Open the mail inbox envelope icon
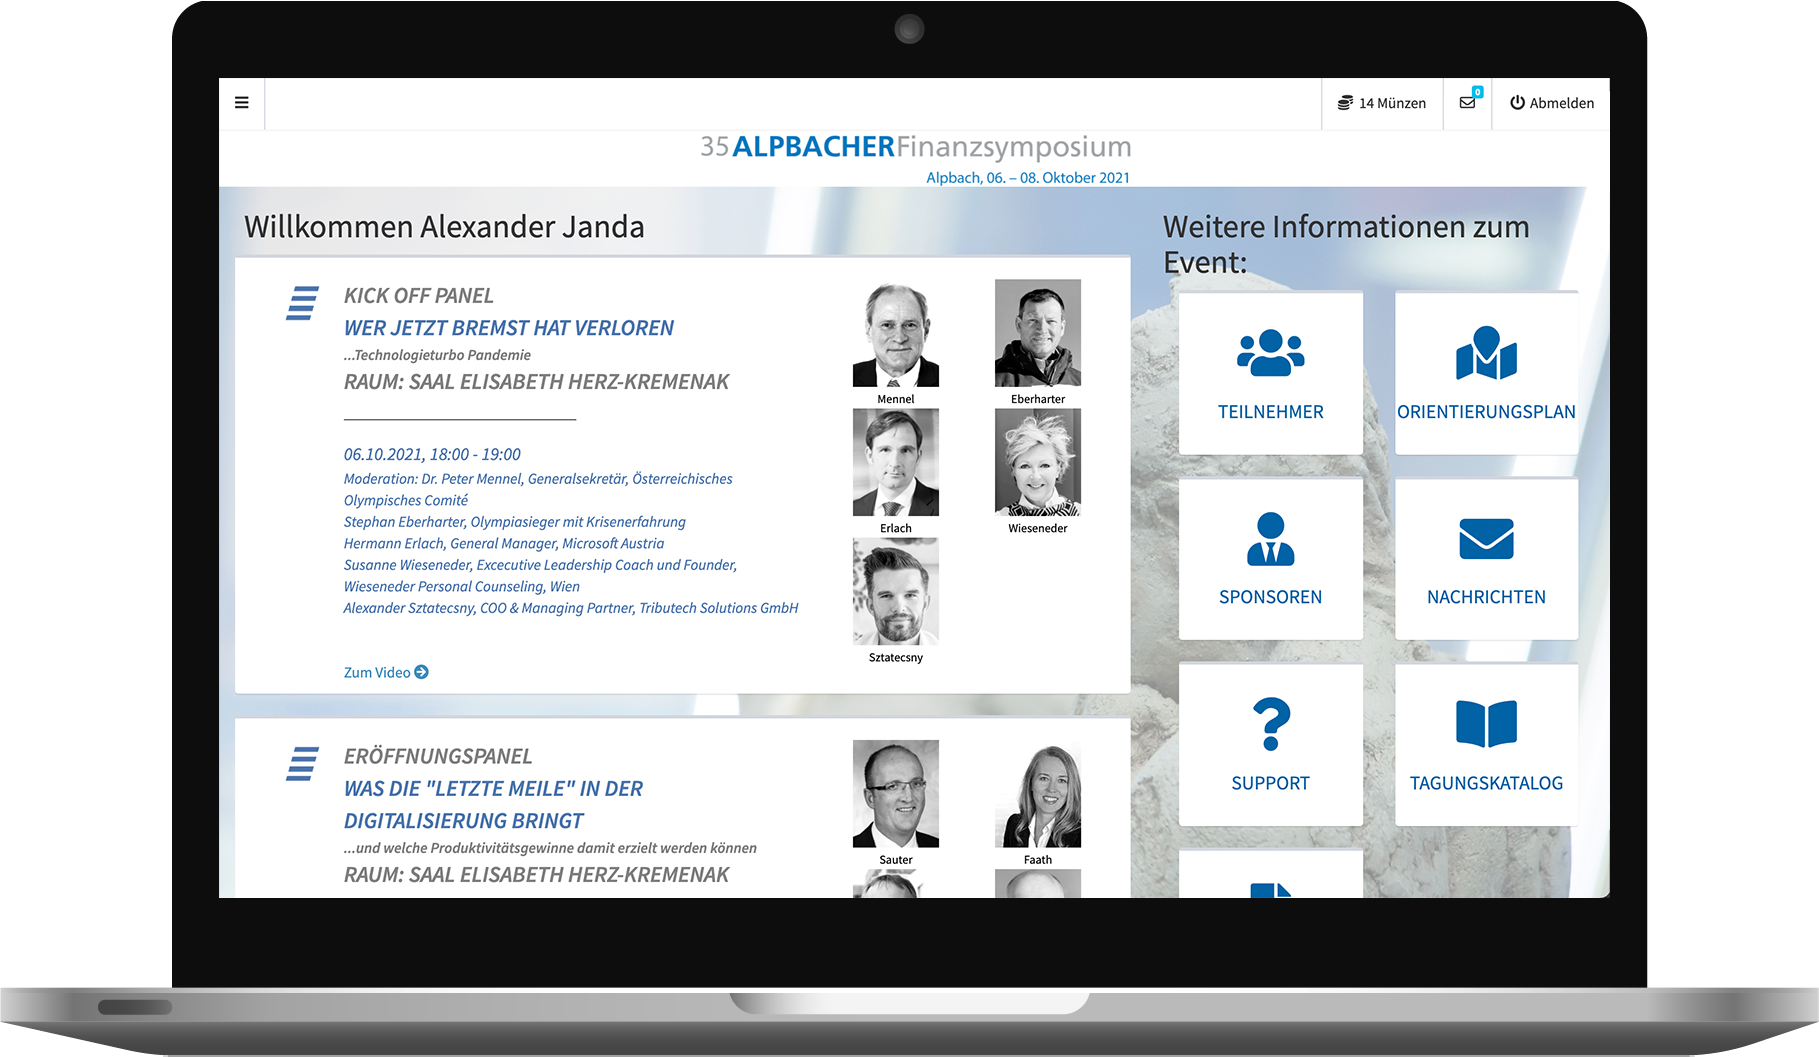Viewport: 1819px width, 1057px height. tap(1467, 103)
